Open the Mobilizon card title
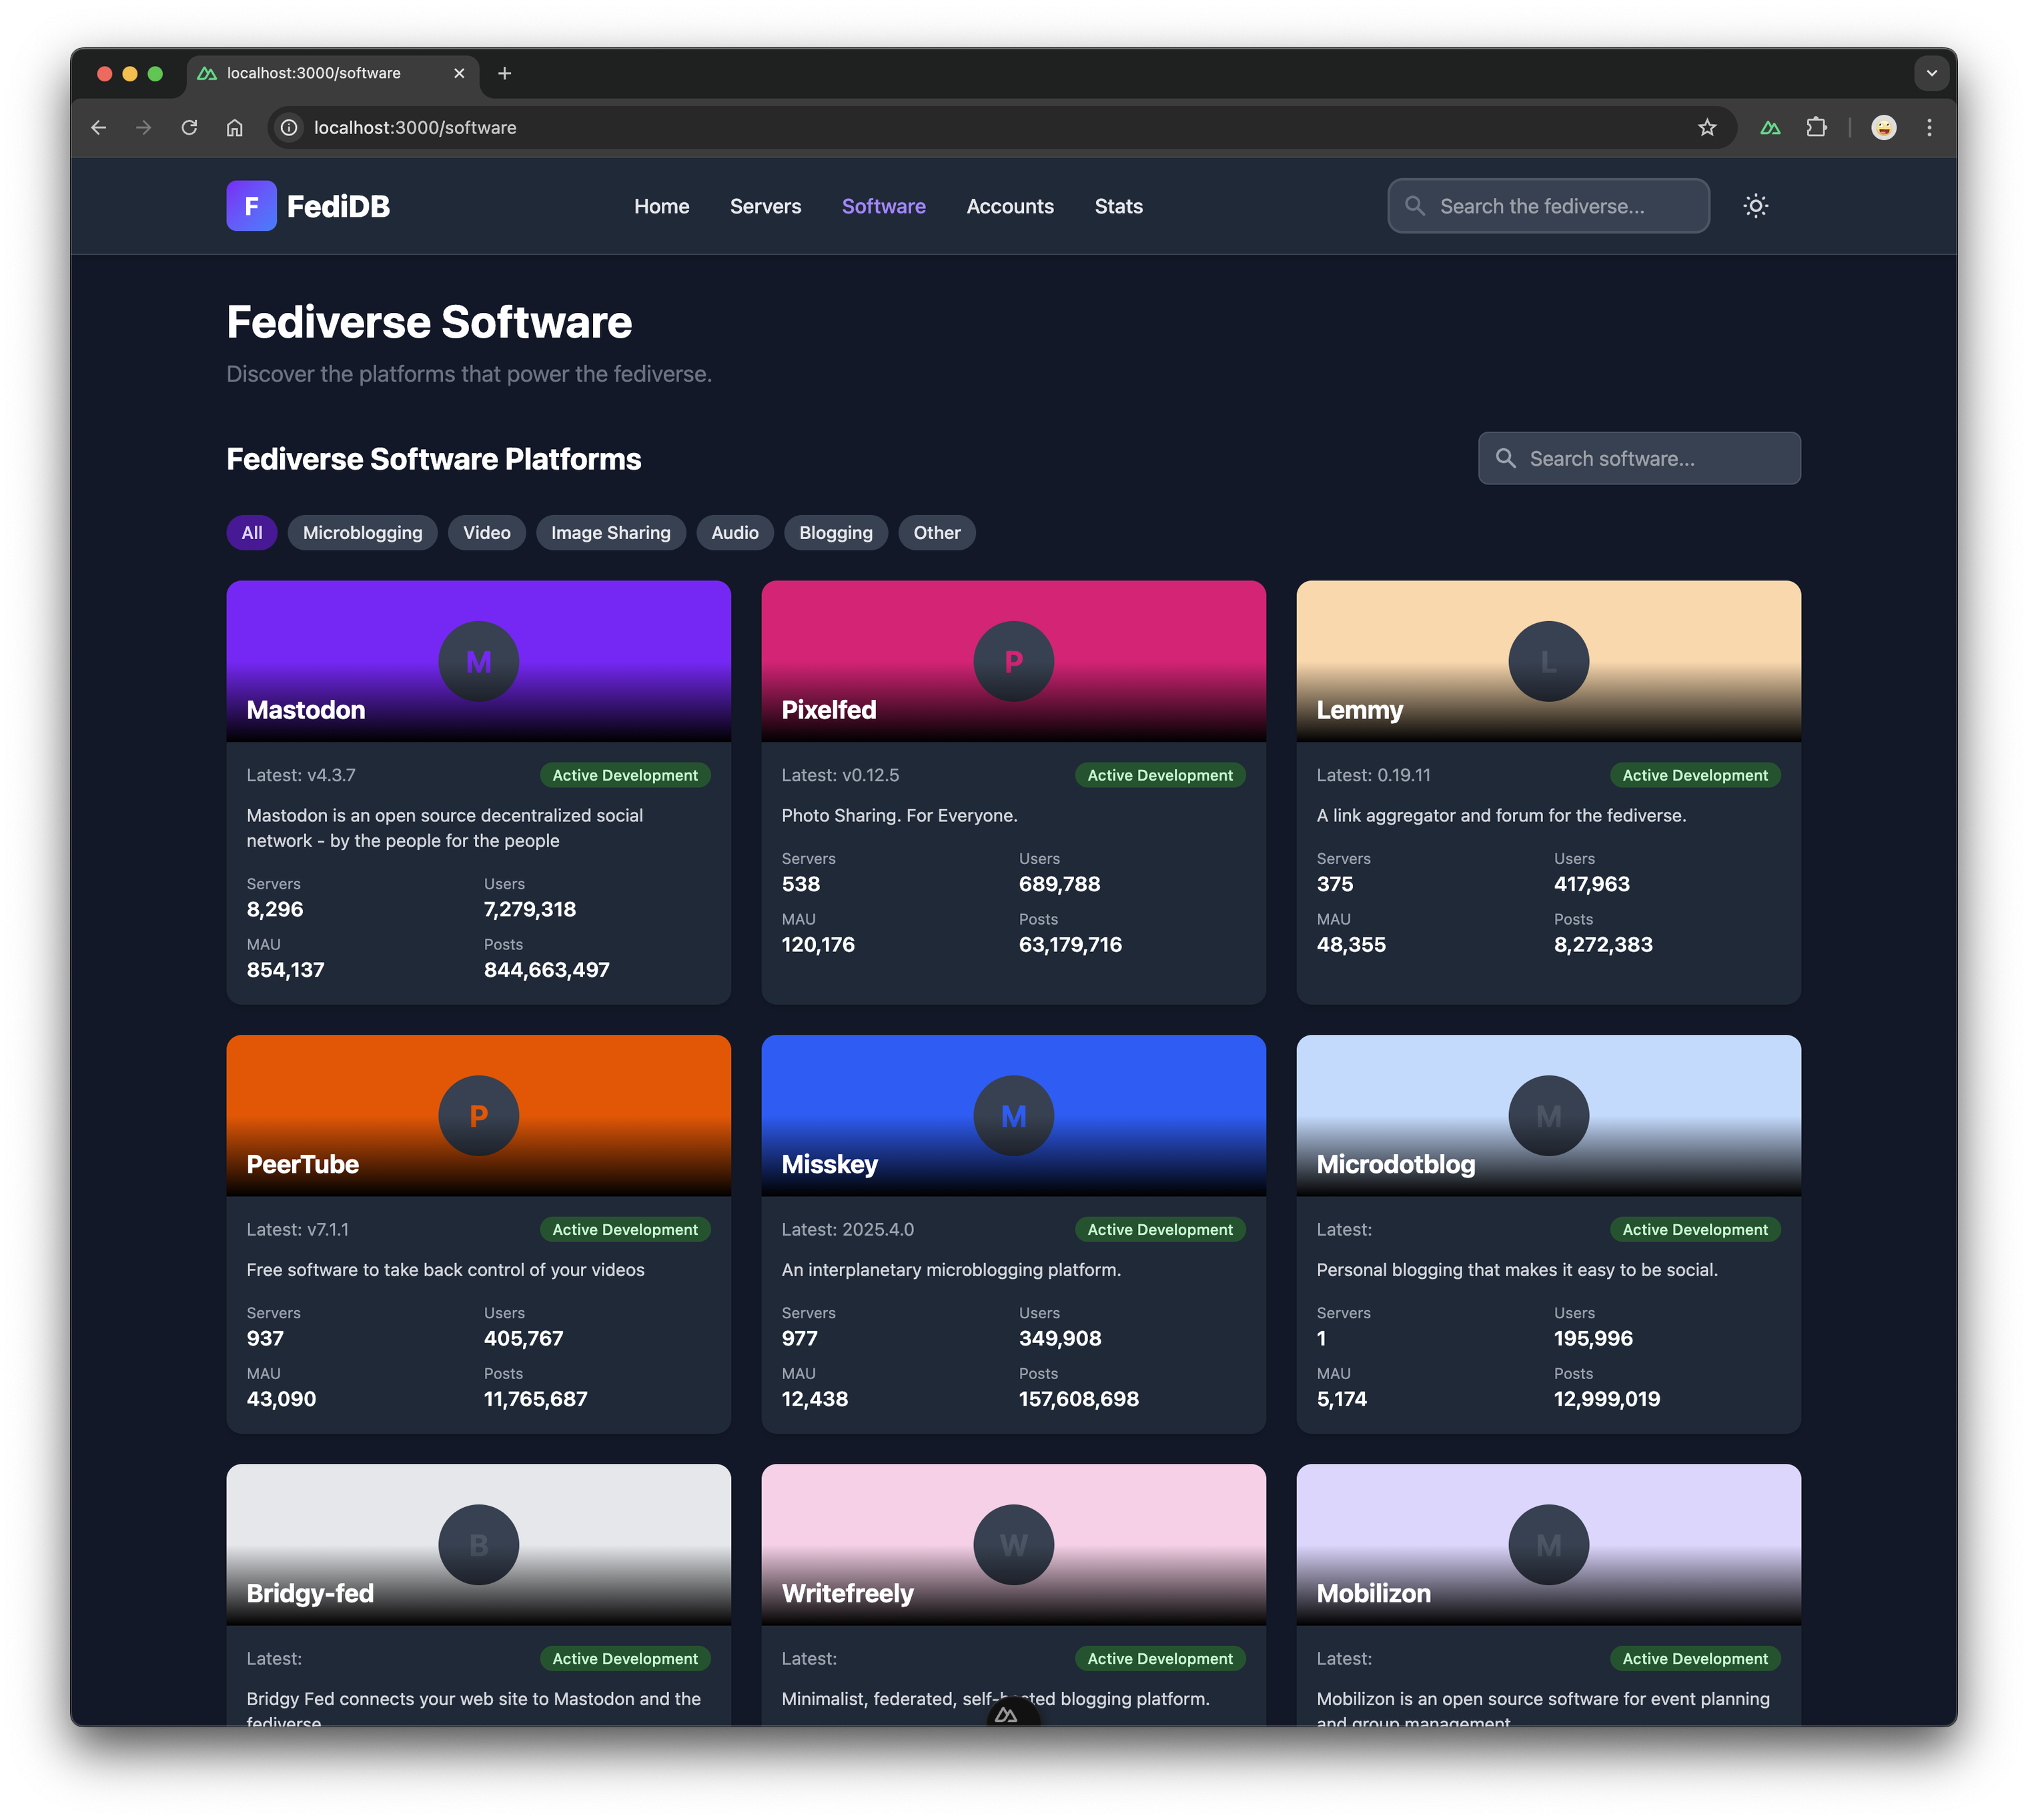Image resolution: width=2028 pixels, height=1820 pixels. click(1373, 1593)
